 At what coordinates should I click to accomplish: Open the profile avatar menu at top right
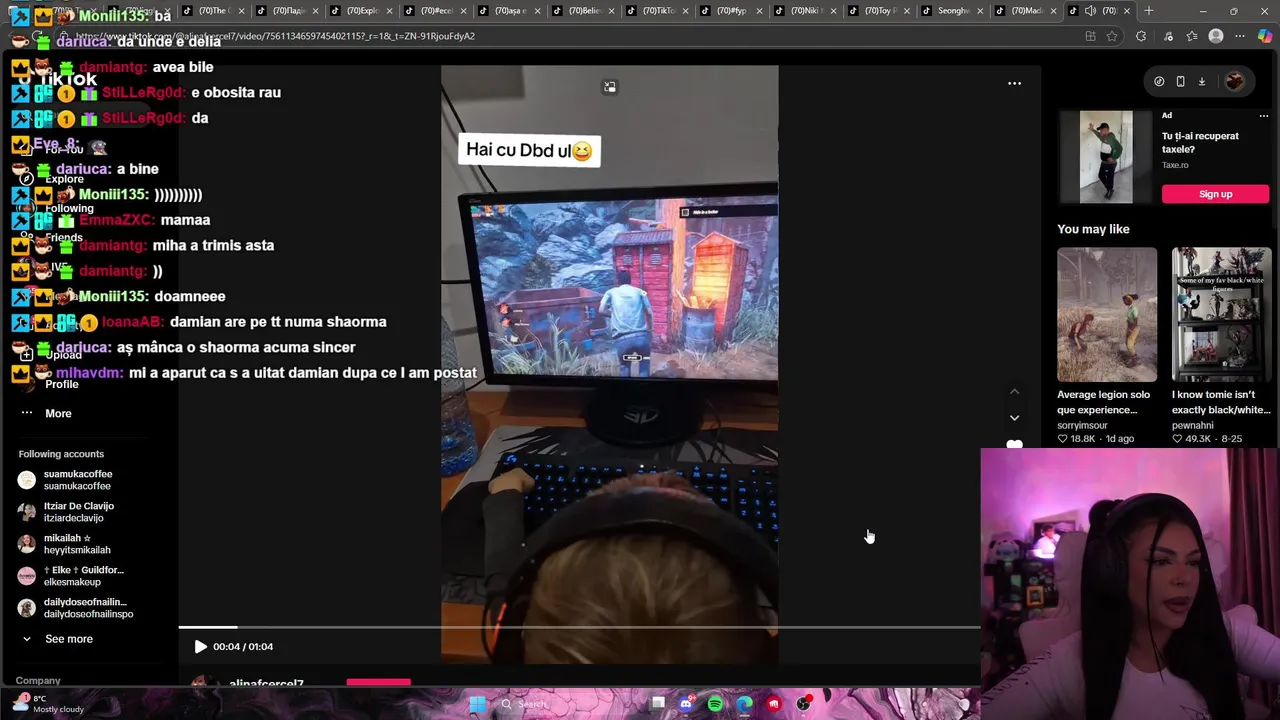point(1235,82)
